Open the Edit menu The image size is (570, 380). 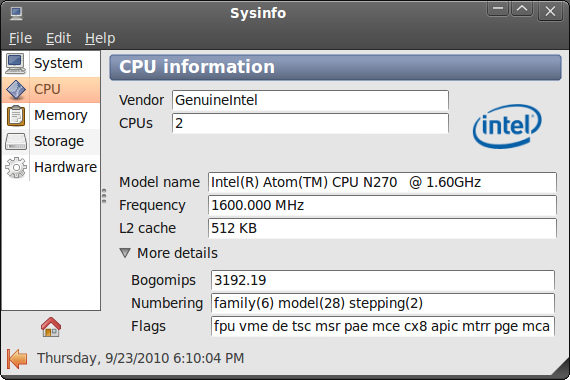click(58, 38)
